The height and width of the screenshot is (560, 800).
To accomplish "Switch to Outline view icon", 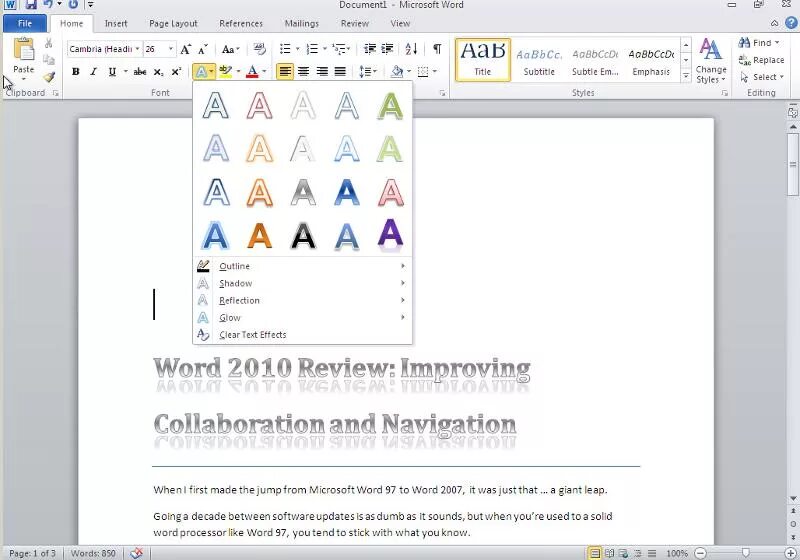I will tap(638, 553).
